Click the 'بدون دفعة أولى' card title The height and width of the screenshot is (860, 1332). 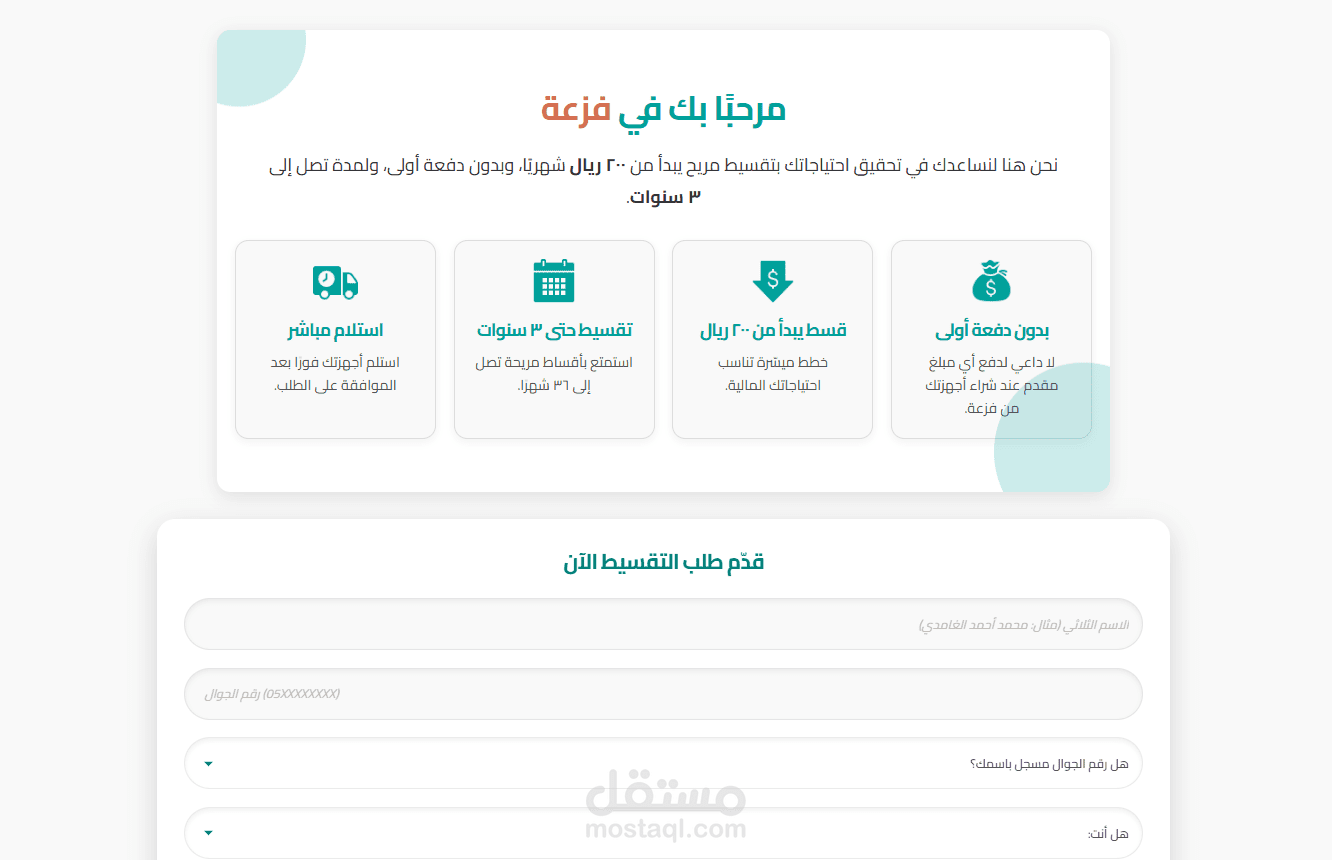(x=992, y=331)
